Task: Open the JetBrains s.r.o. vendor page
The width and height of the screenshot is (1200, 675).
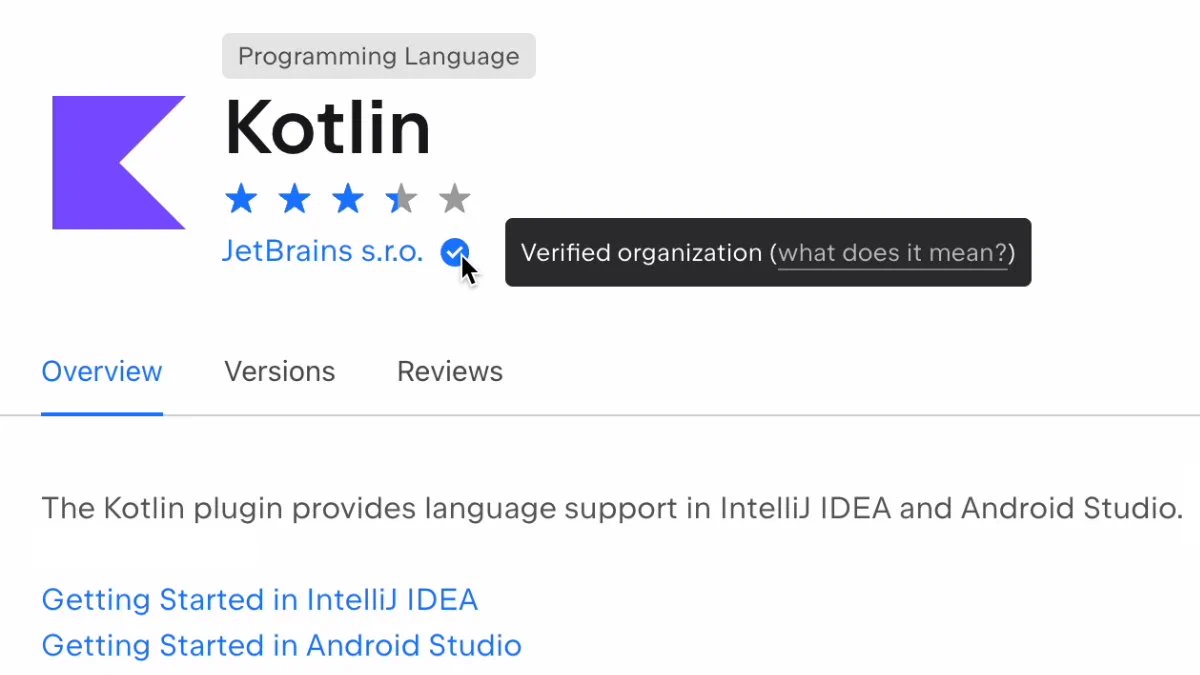Action: click(323, 251)
